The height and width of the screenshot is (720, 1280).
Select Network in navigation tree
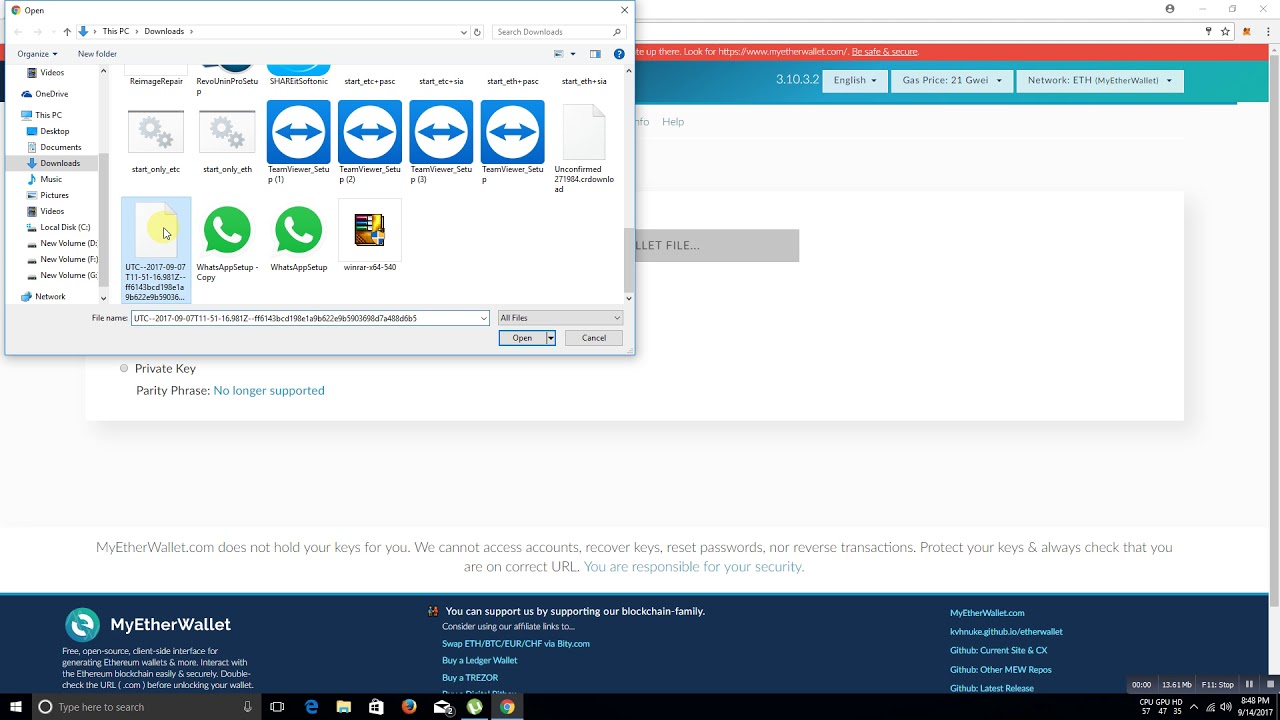[49, 296]
